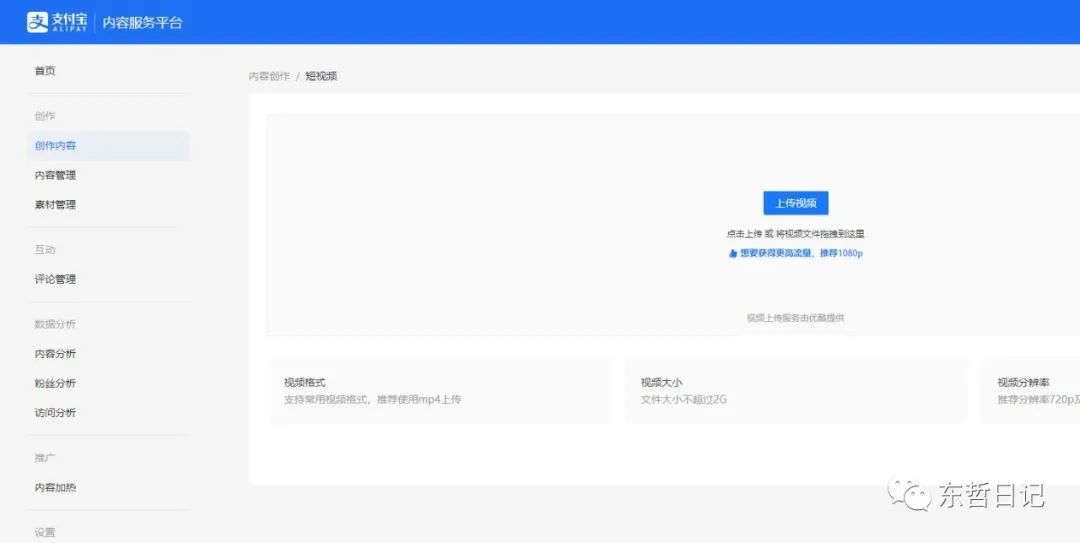Screen dimensions: 1080x543
Task: Open 访问分析 in the sidebar
Action: 55,413
